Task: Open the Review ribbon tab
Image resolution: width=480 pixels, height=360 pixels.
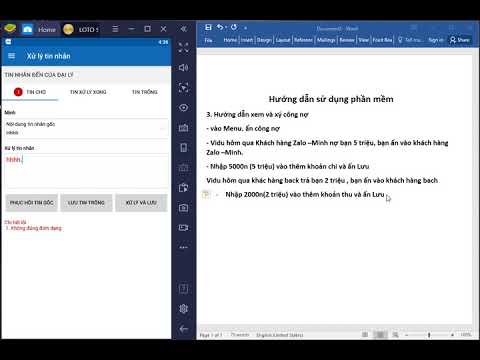Action: (x=347, y=40)
